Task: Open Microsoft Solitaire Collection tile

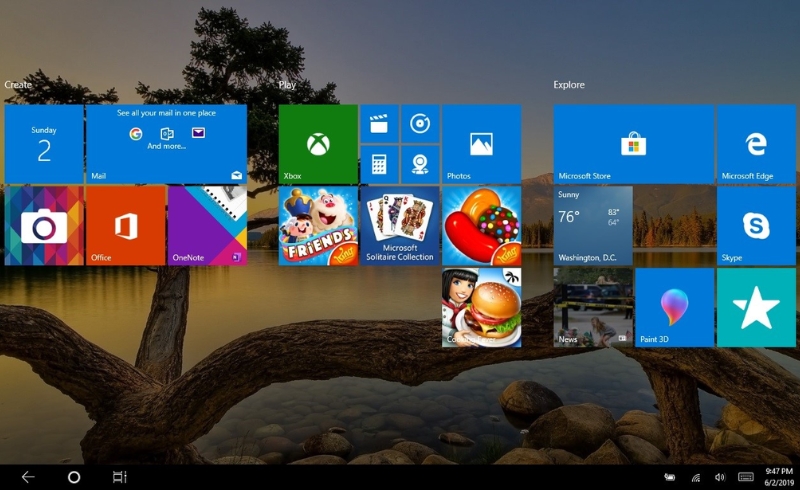Action: point(399,226)
